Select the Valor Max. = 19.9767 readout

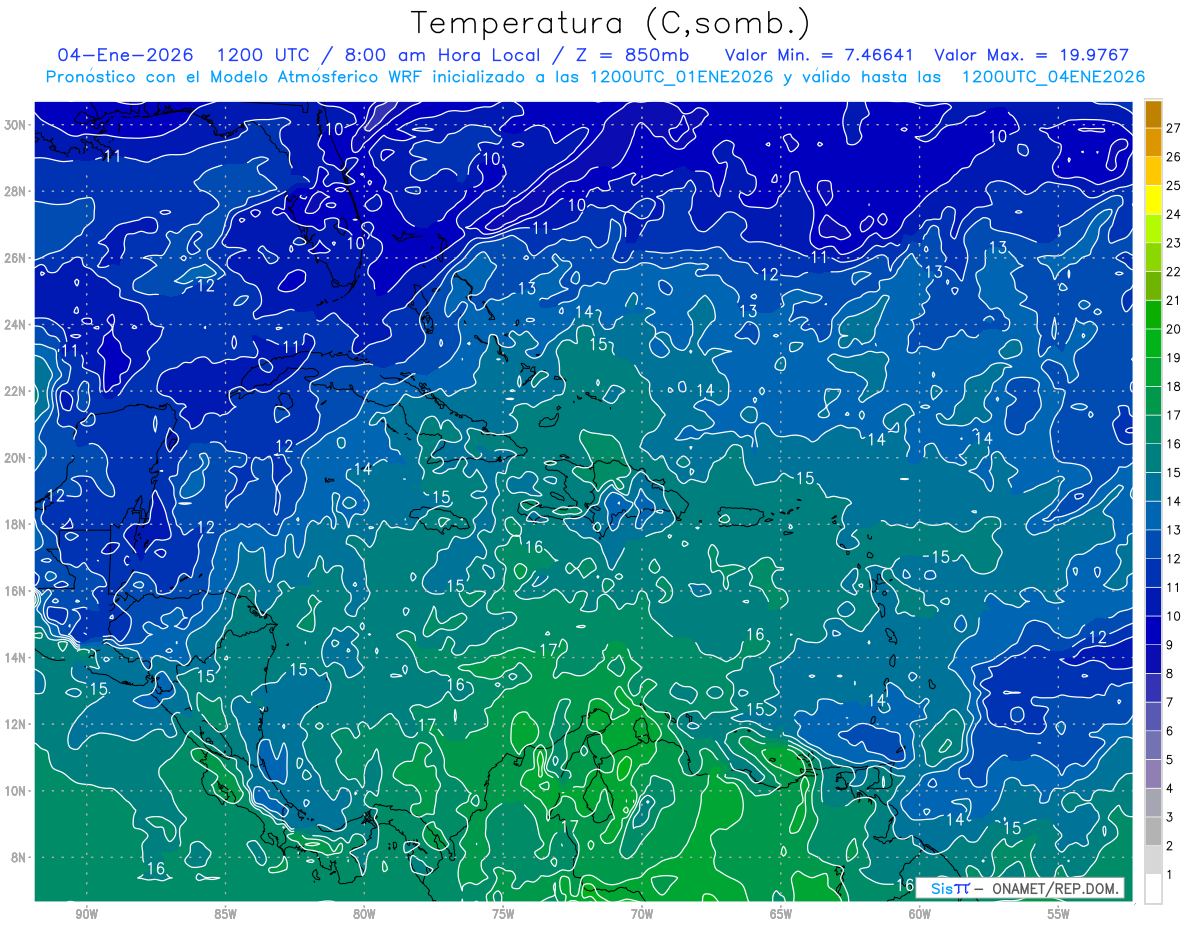[1031, 55]
